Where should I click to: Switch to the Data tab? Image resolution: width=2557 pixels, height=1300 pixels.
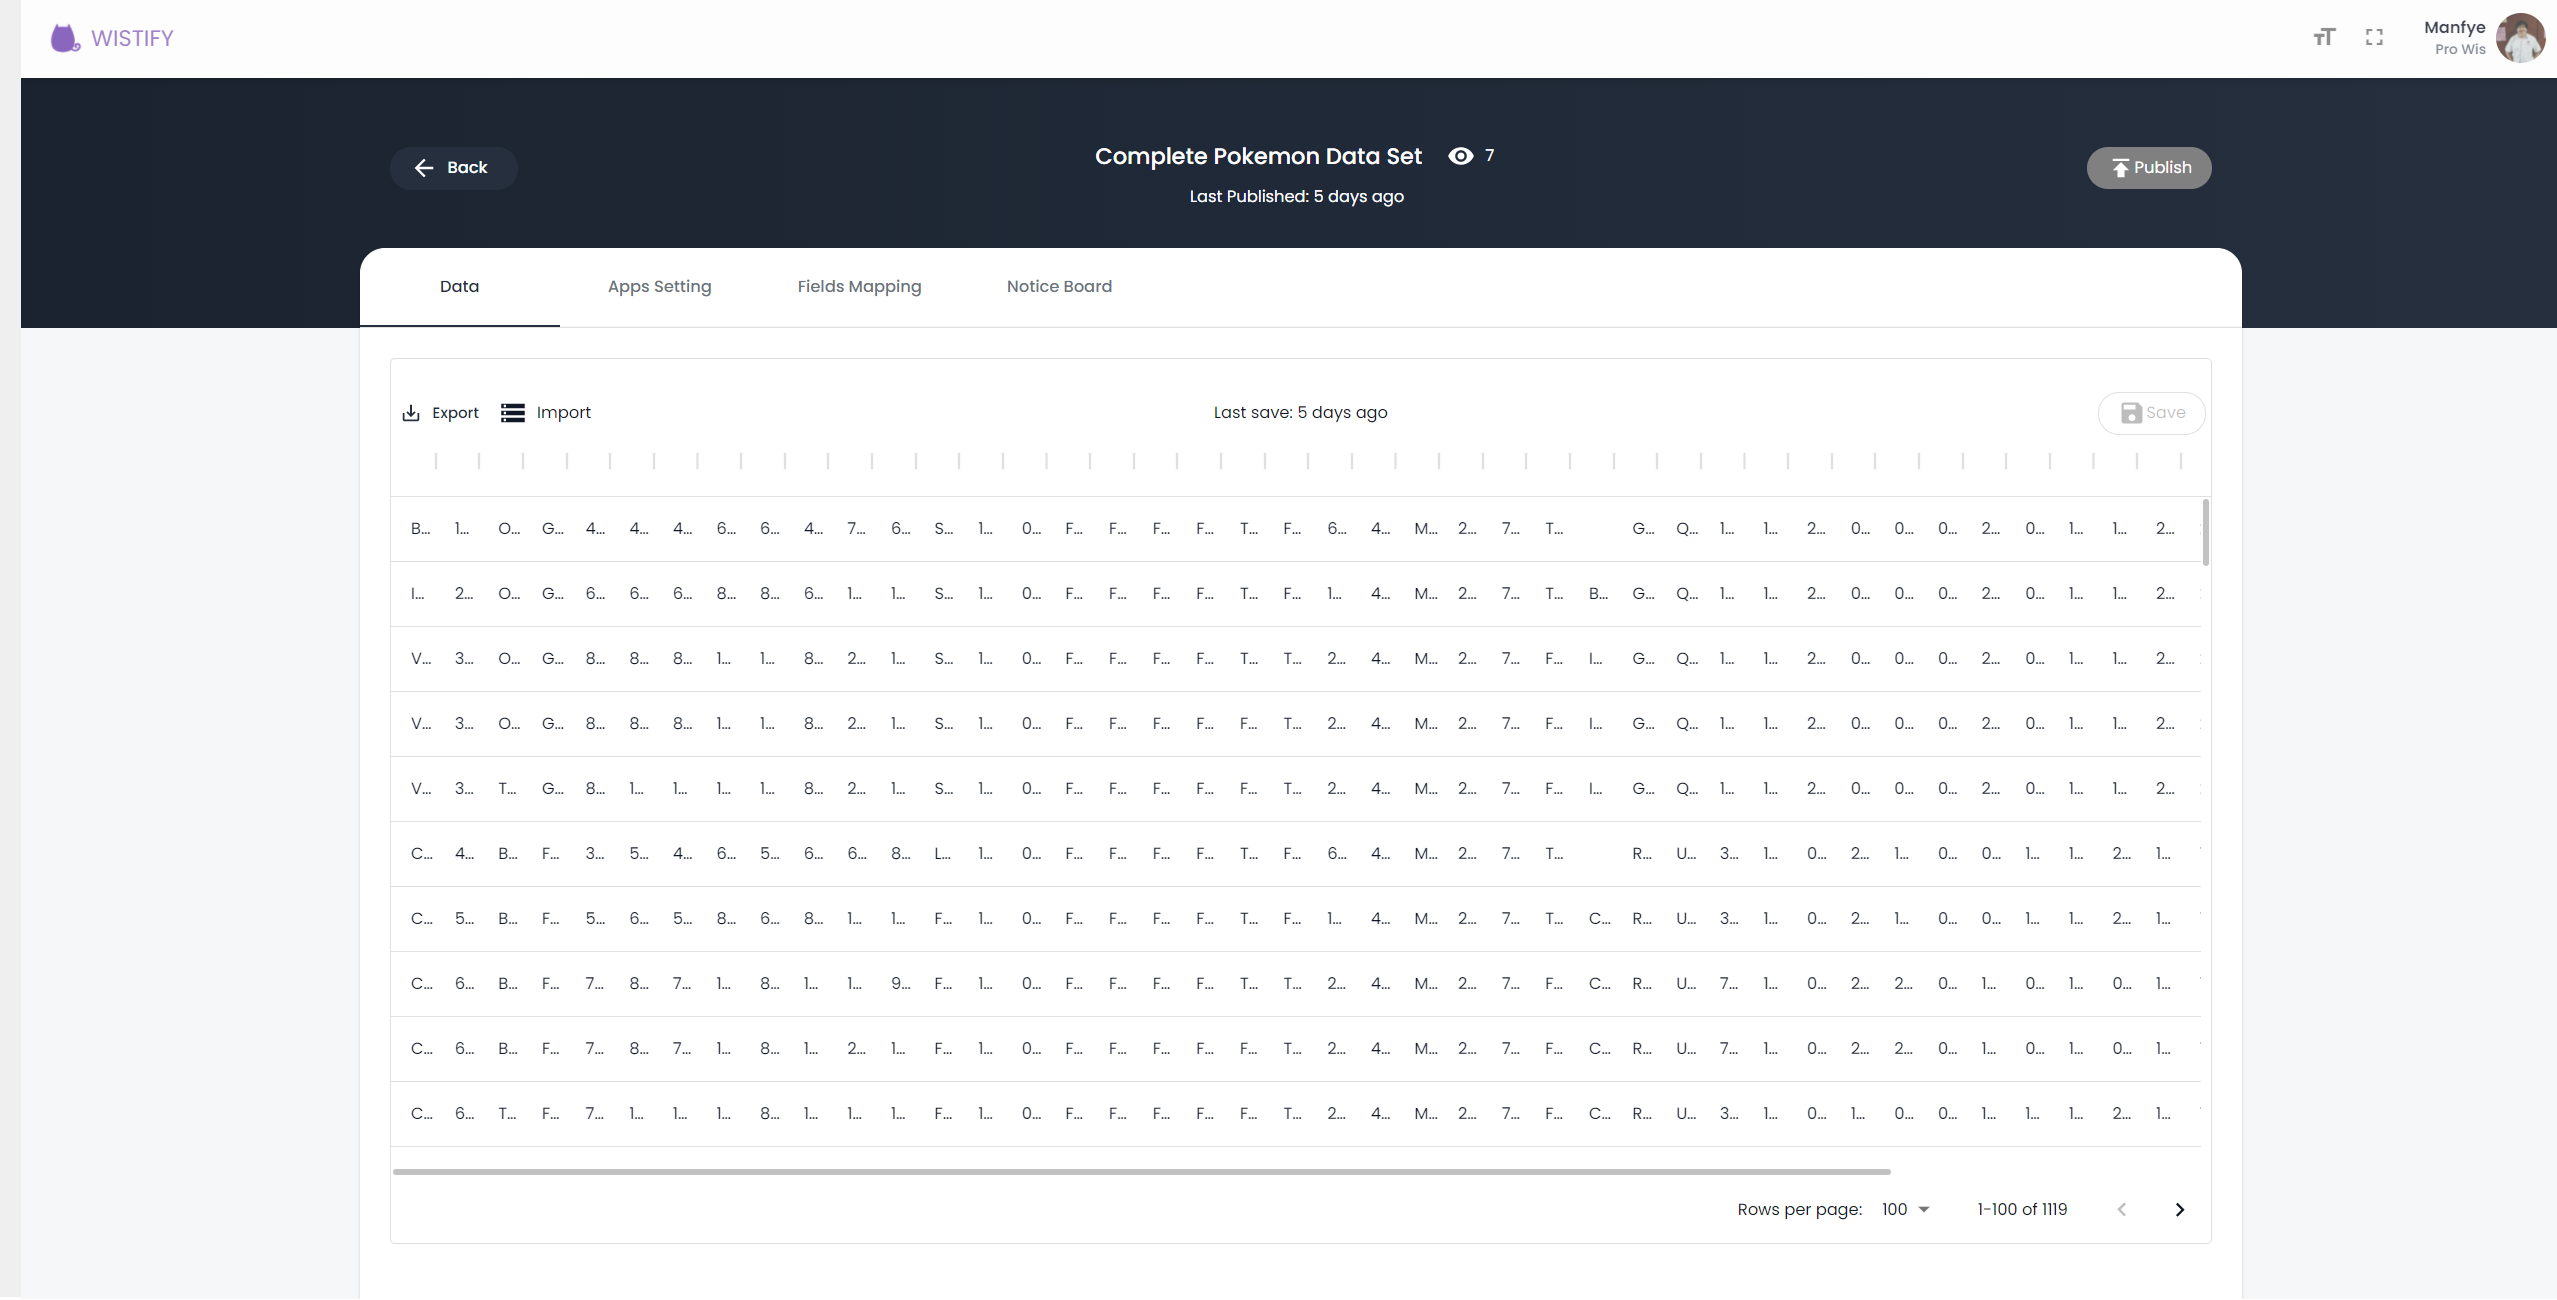pos(460,287)
